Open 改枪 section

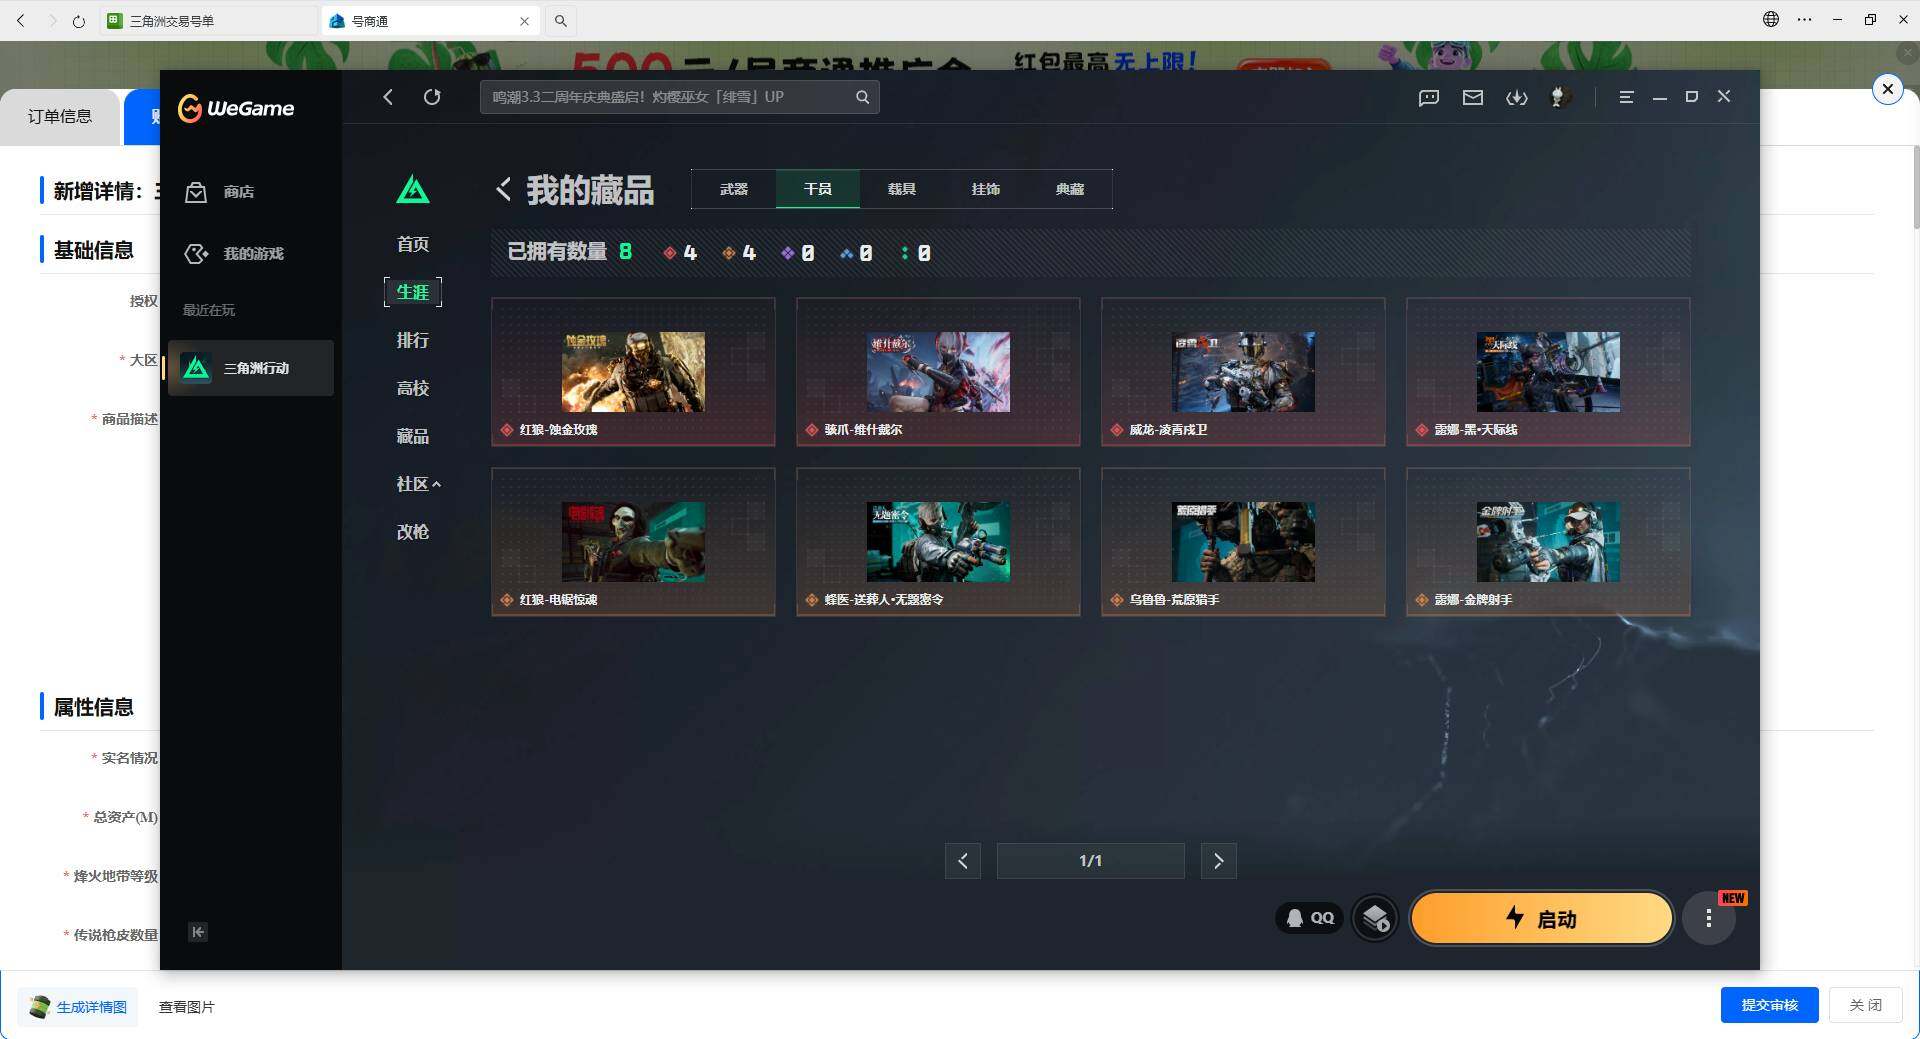[413, 532]
